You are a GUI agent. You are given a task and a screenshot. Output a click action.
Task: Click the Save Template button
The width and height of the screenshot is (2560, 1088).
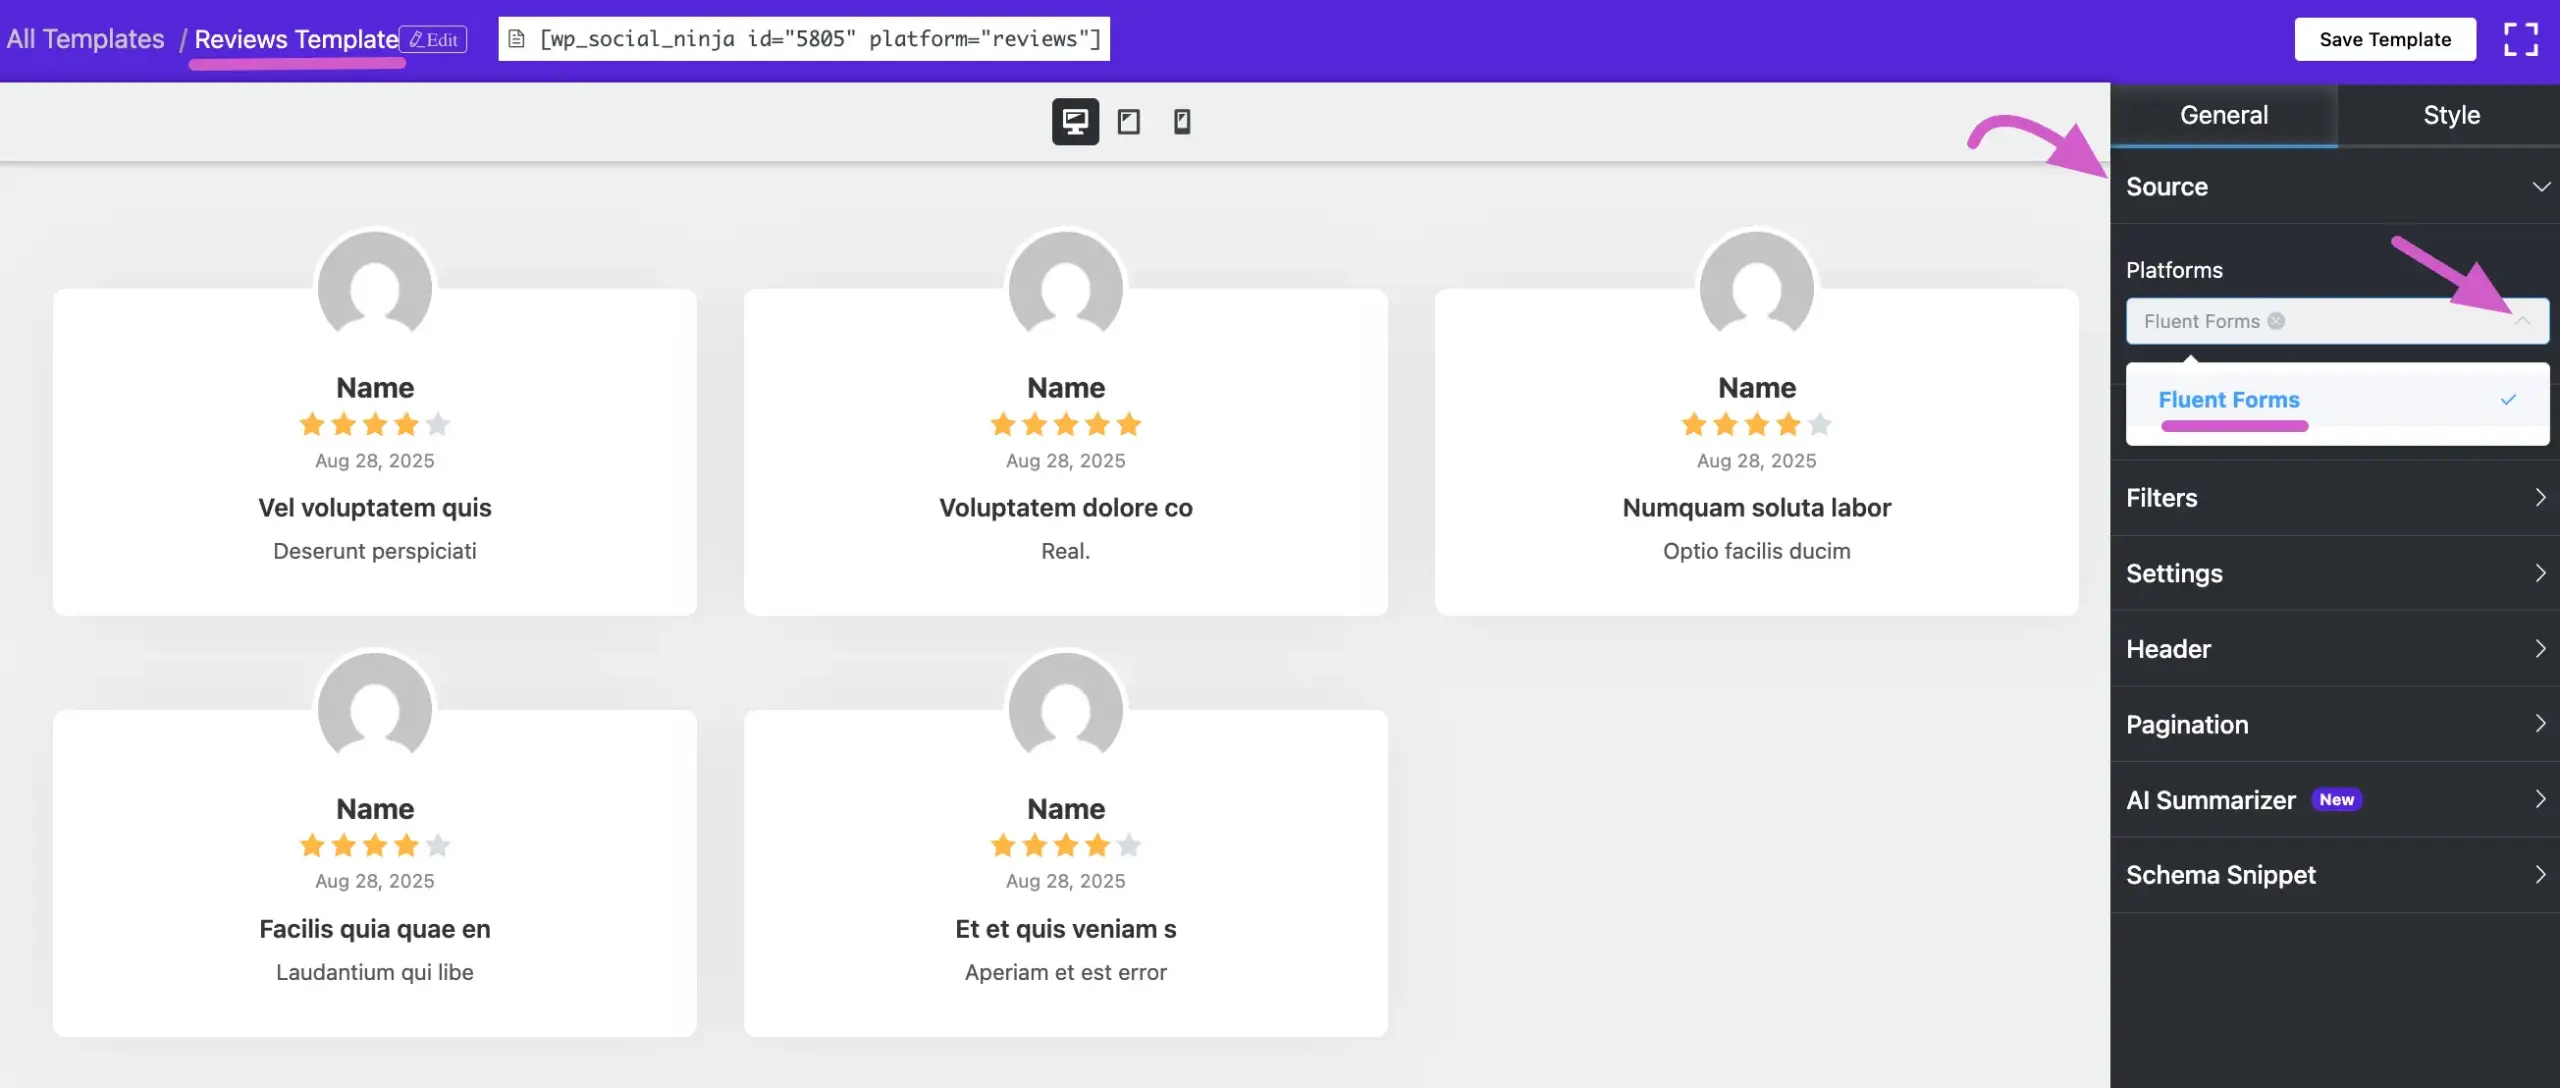pos(2385,39)
